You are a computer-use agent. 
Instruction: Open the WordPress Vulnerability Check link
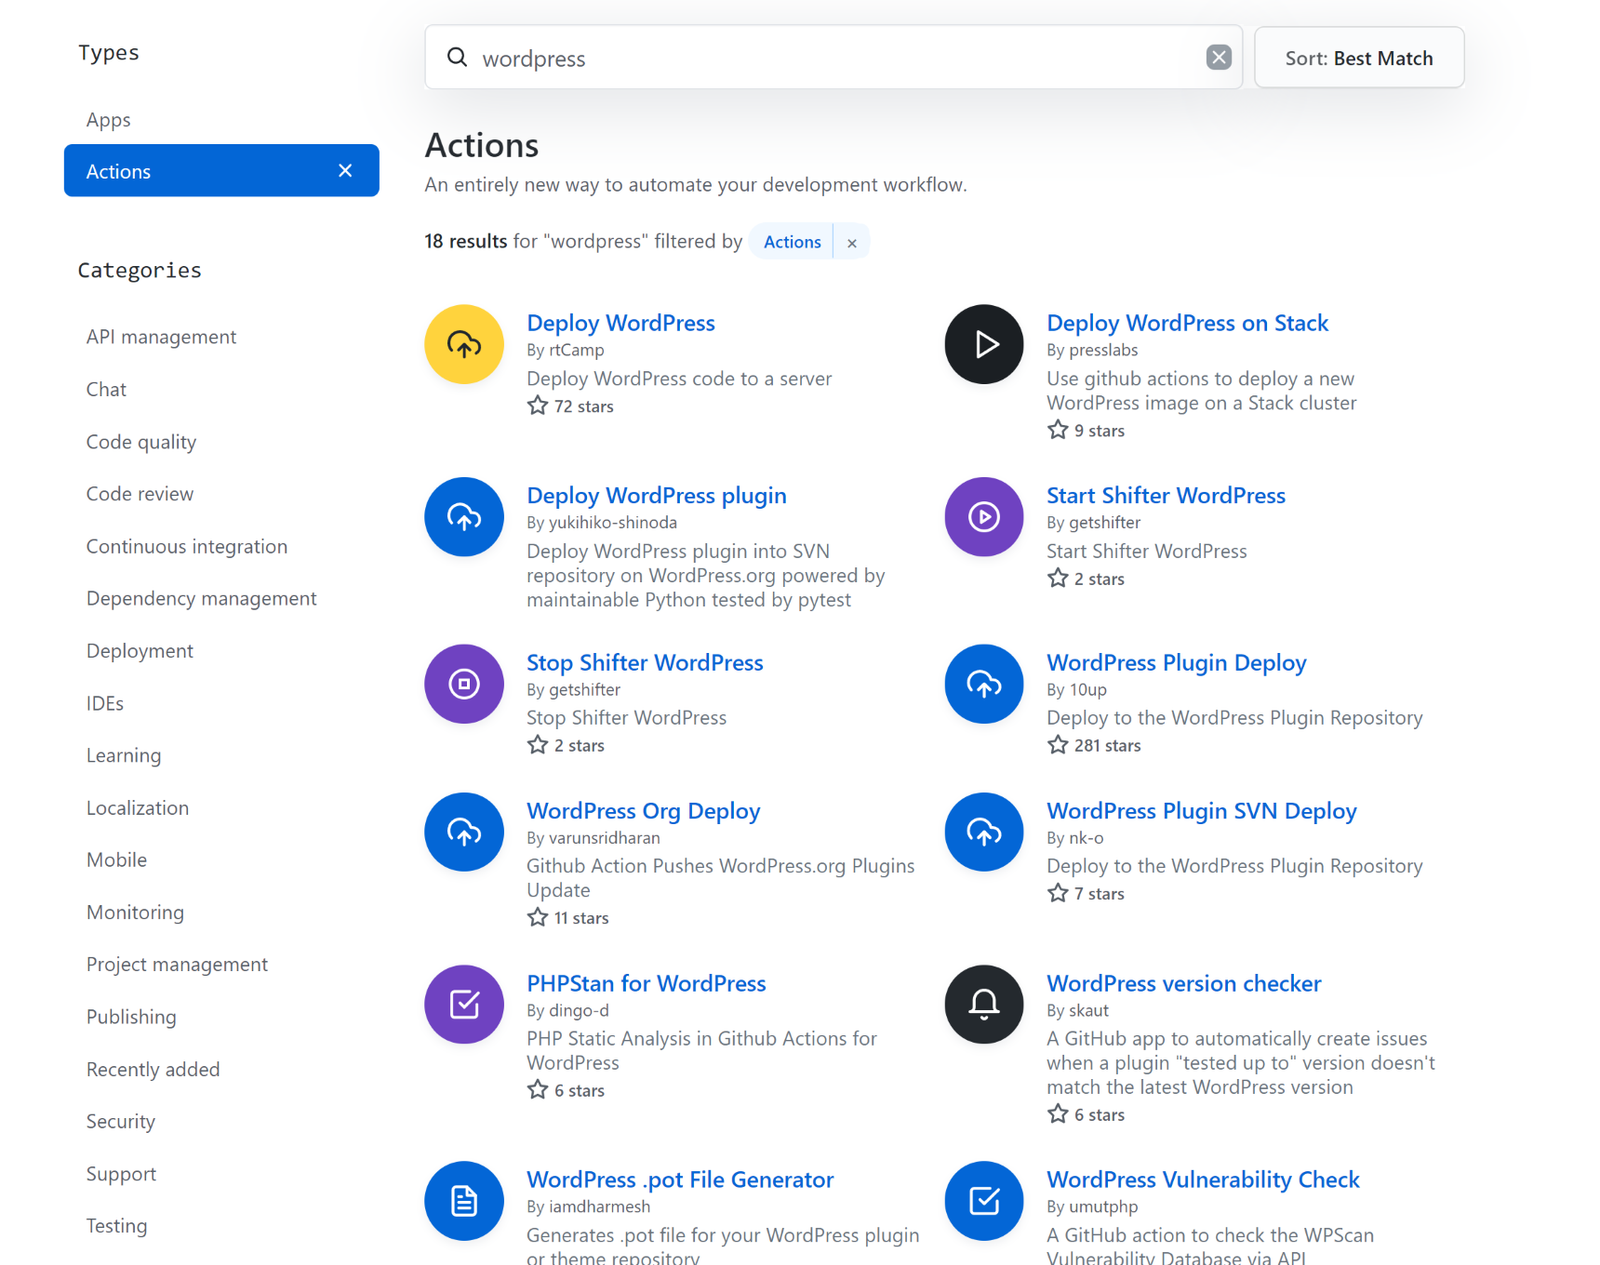pyautogui.click(x=1203, y=1179)
